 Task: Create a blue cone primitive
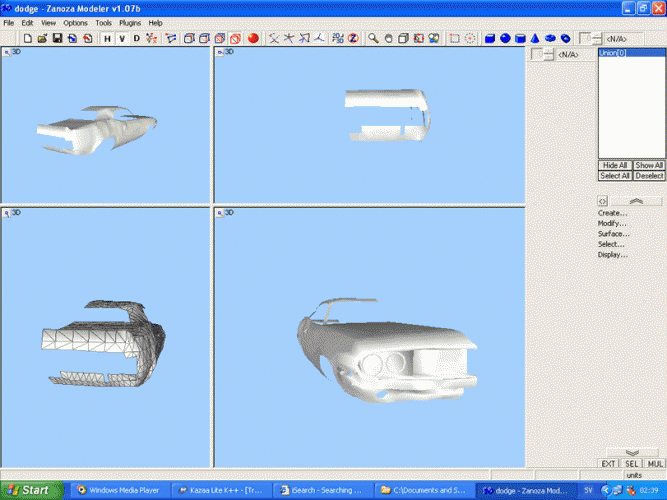click(x=535, y=39)
